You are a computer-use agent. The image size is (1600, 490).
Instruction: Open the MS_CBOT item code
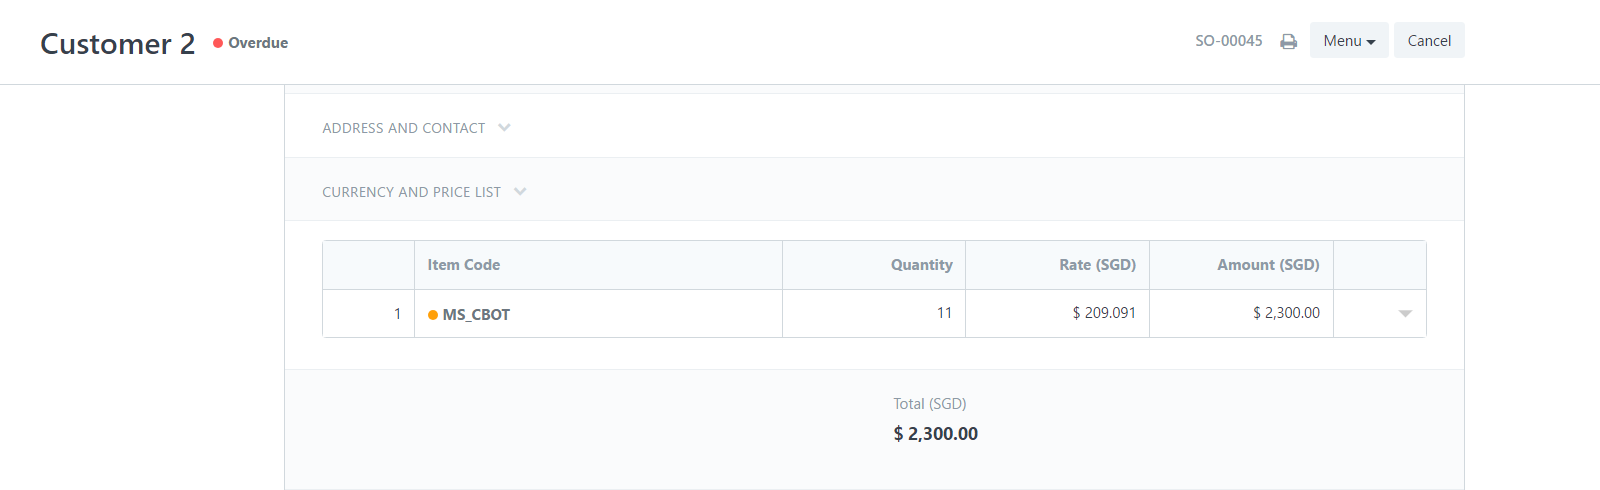[476, 315]
